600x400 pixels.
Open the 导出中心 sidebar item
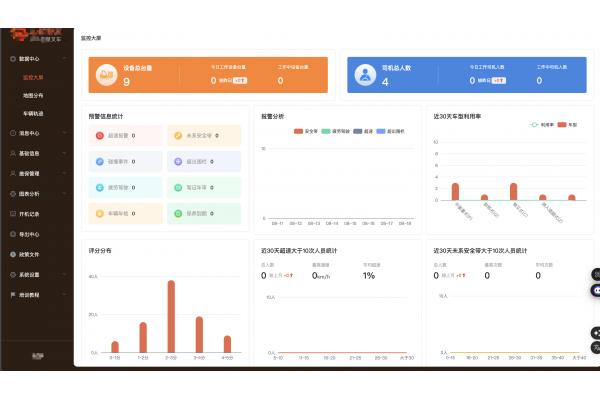(x=29, y=234)
